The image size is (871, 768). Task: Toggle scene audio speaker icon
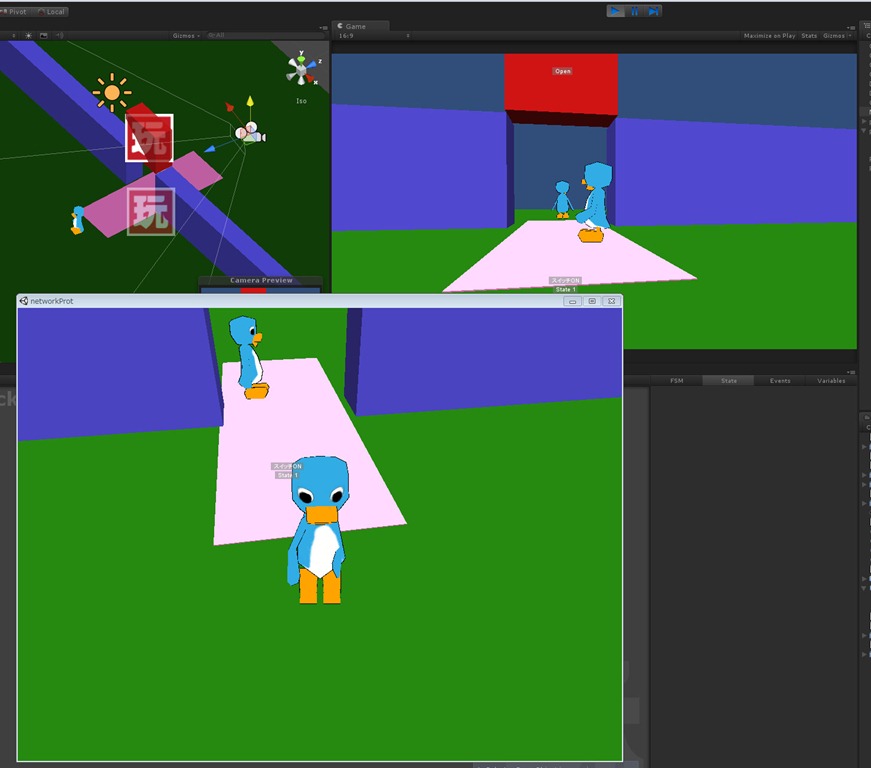click(x=60, y=35)
